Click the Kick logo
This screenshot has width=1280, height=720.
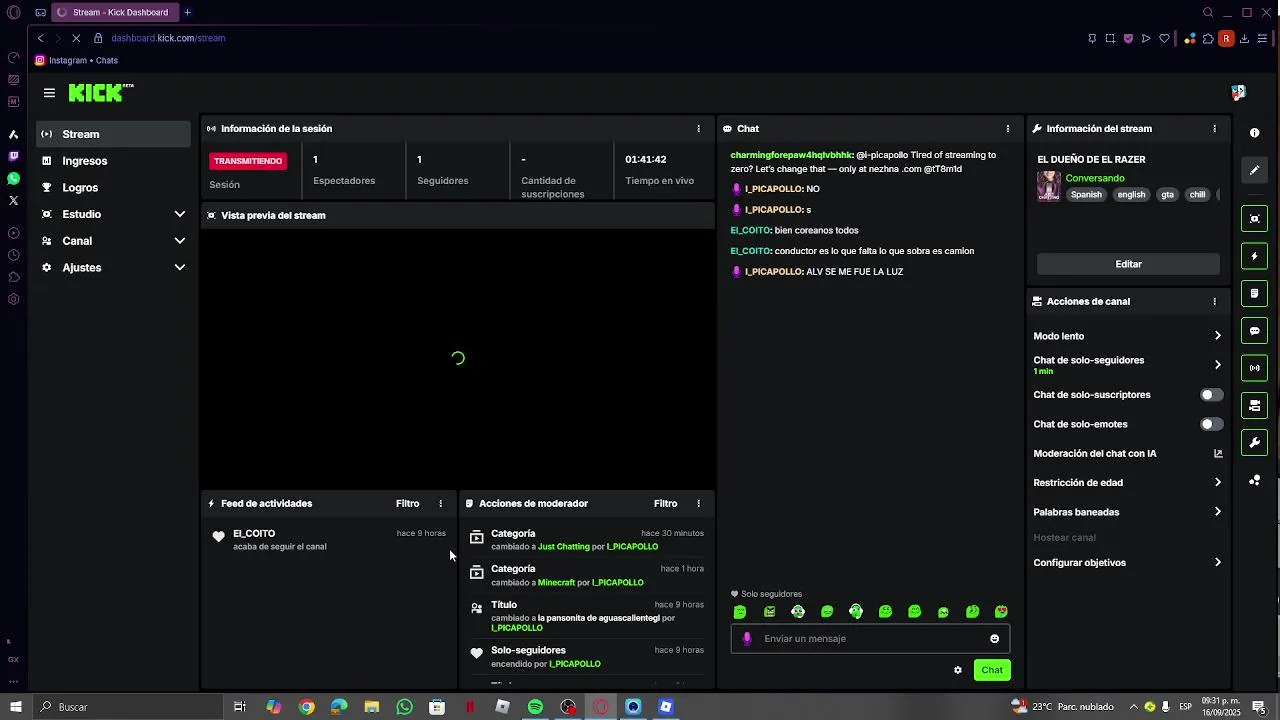[x=100, y=93]
